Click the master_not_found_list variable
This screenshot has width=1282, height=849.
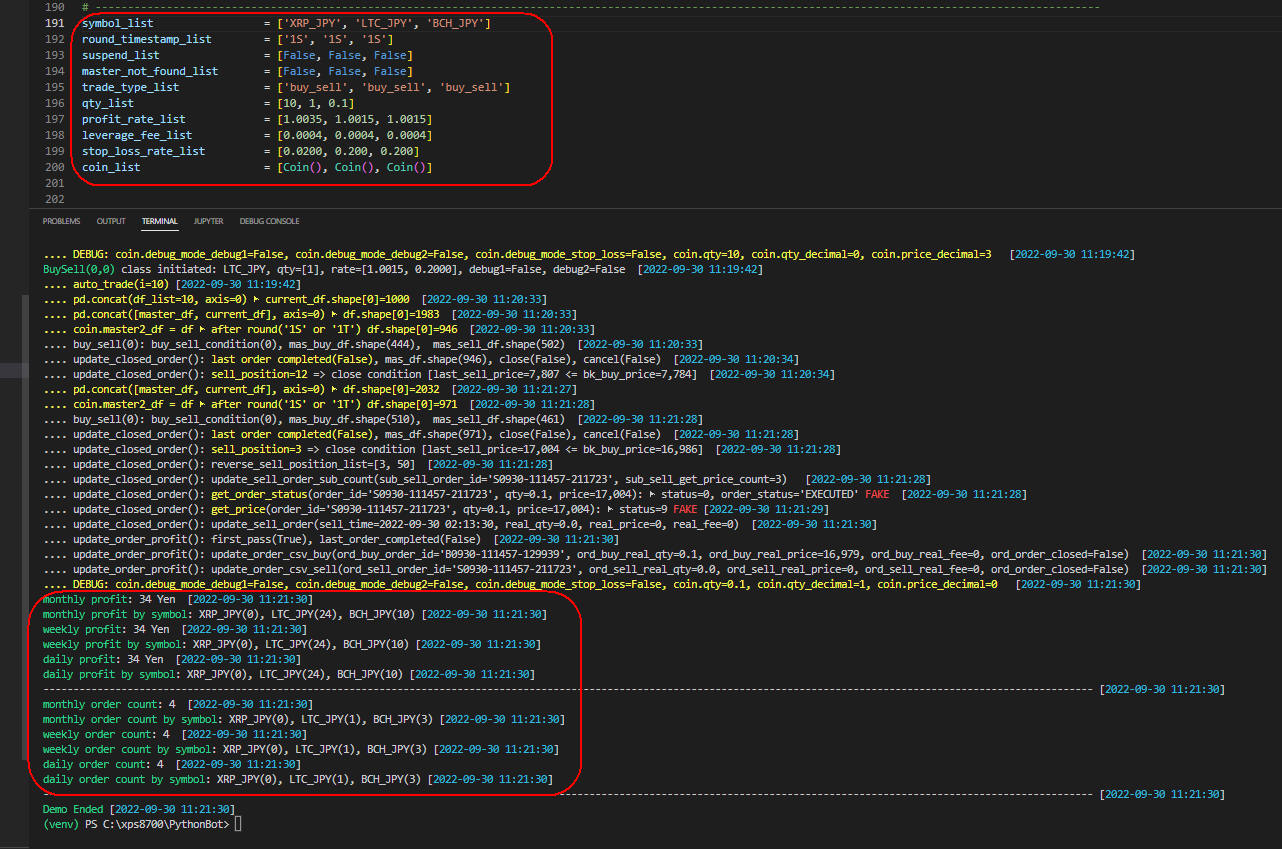click(x=150, y=71)
